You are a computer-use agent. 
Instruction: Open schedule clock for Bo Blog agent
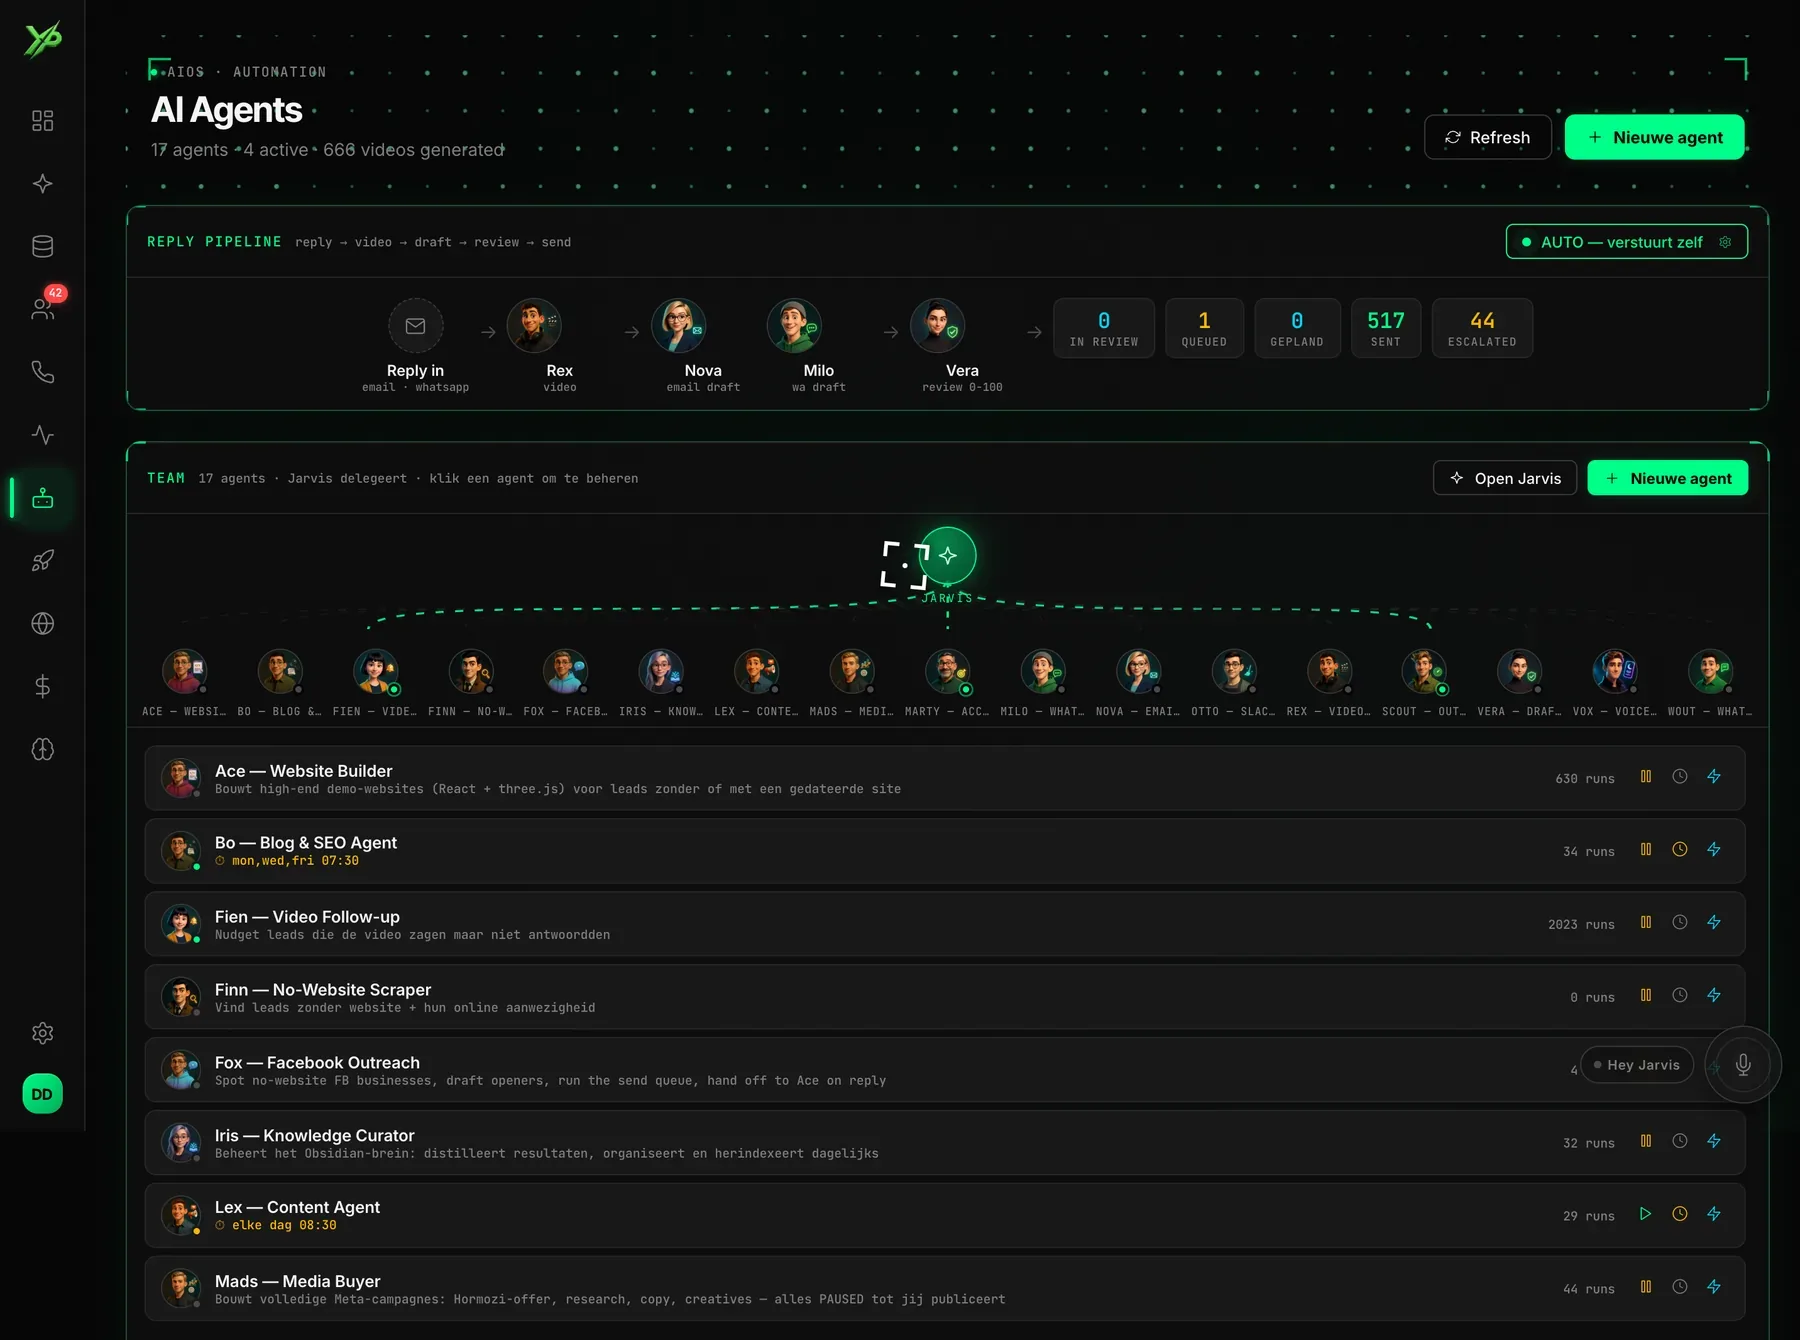click(x=1680, y=850)
